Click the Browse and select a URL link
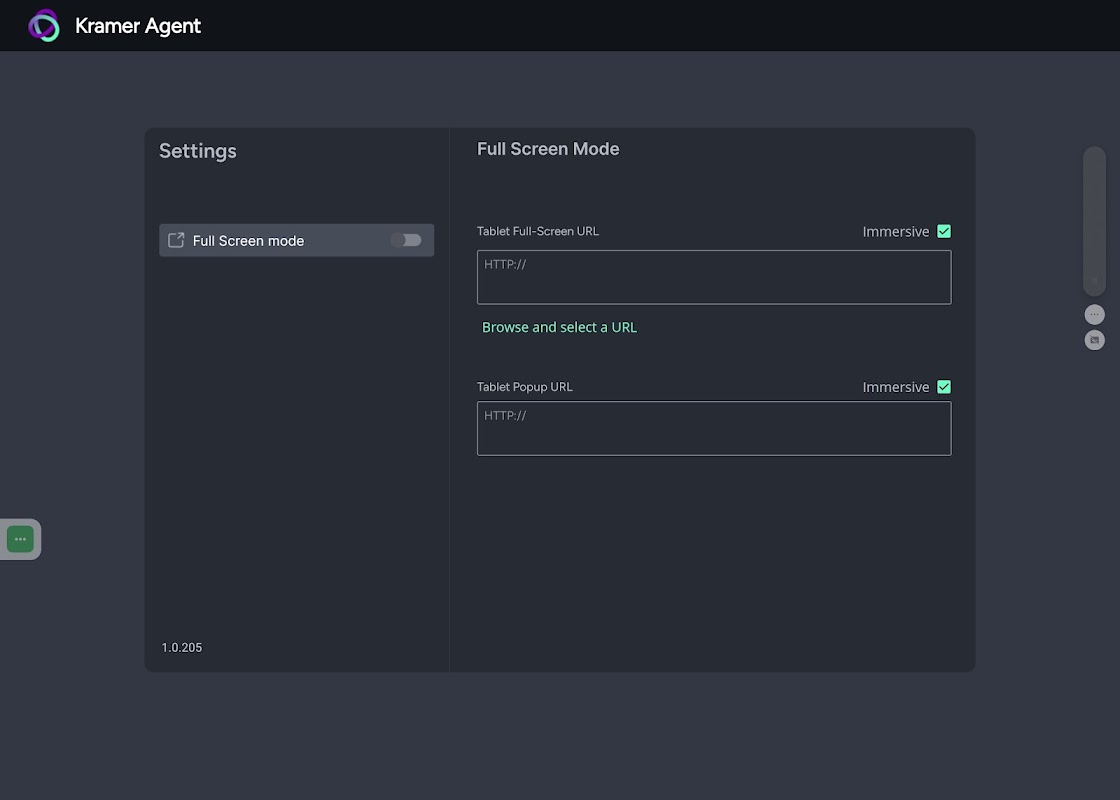Image resolution: width=1120 pixels, height=800 pixels. 559,327
